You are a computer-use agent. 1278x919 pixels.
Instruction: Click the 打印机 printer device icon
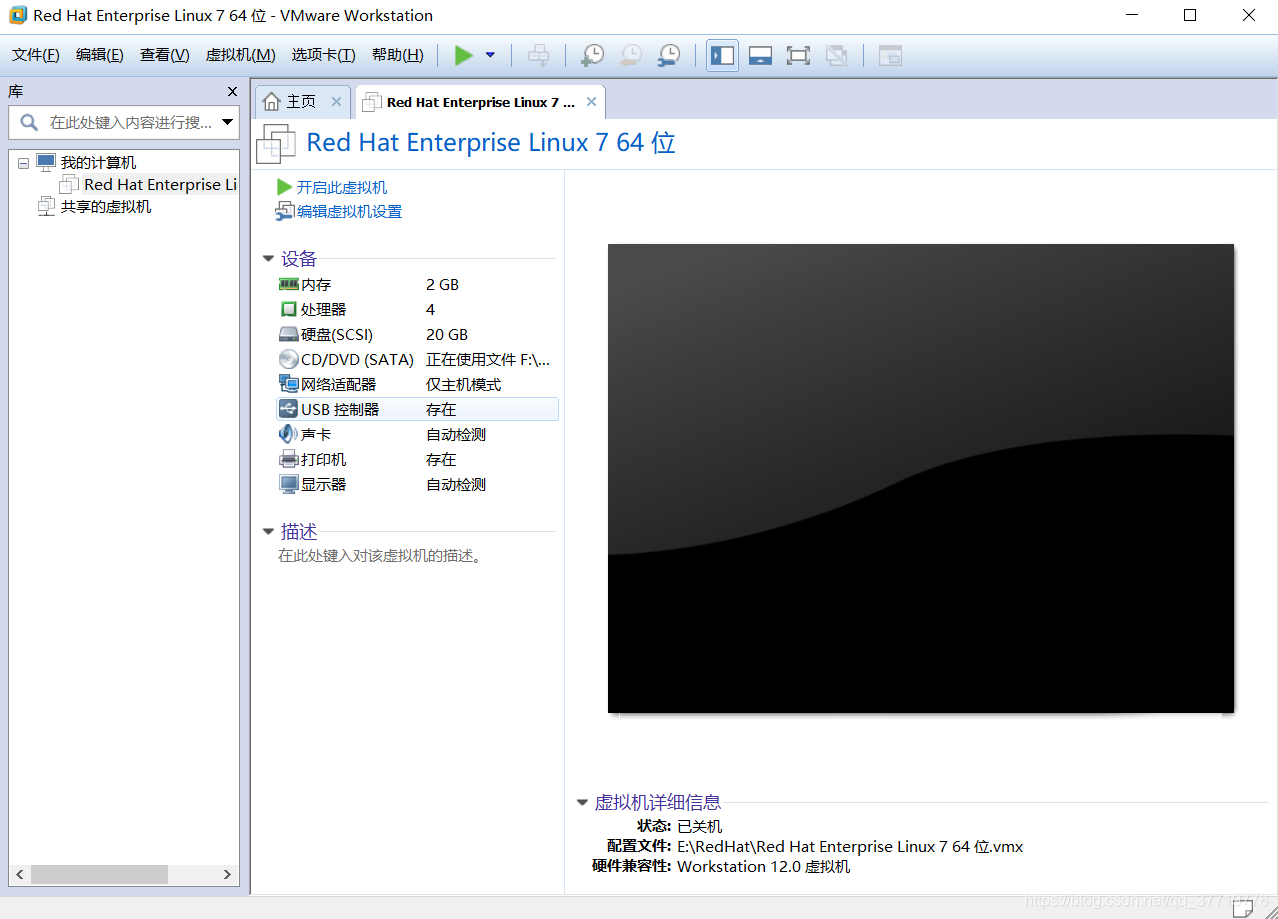pyautogui.click(x=289, y=459)
